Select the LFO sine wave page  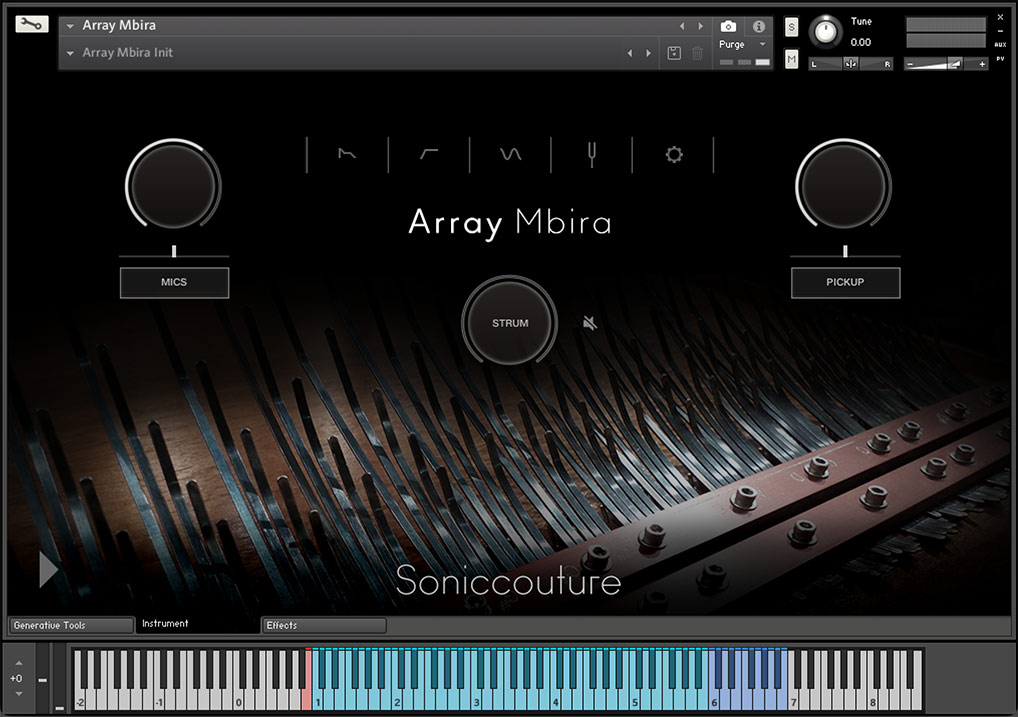(510, 155)
